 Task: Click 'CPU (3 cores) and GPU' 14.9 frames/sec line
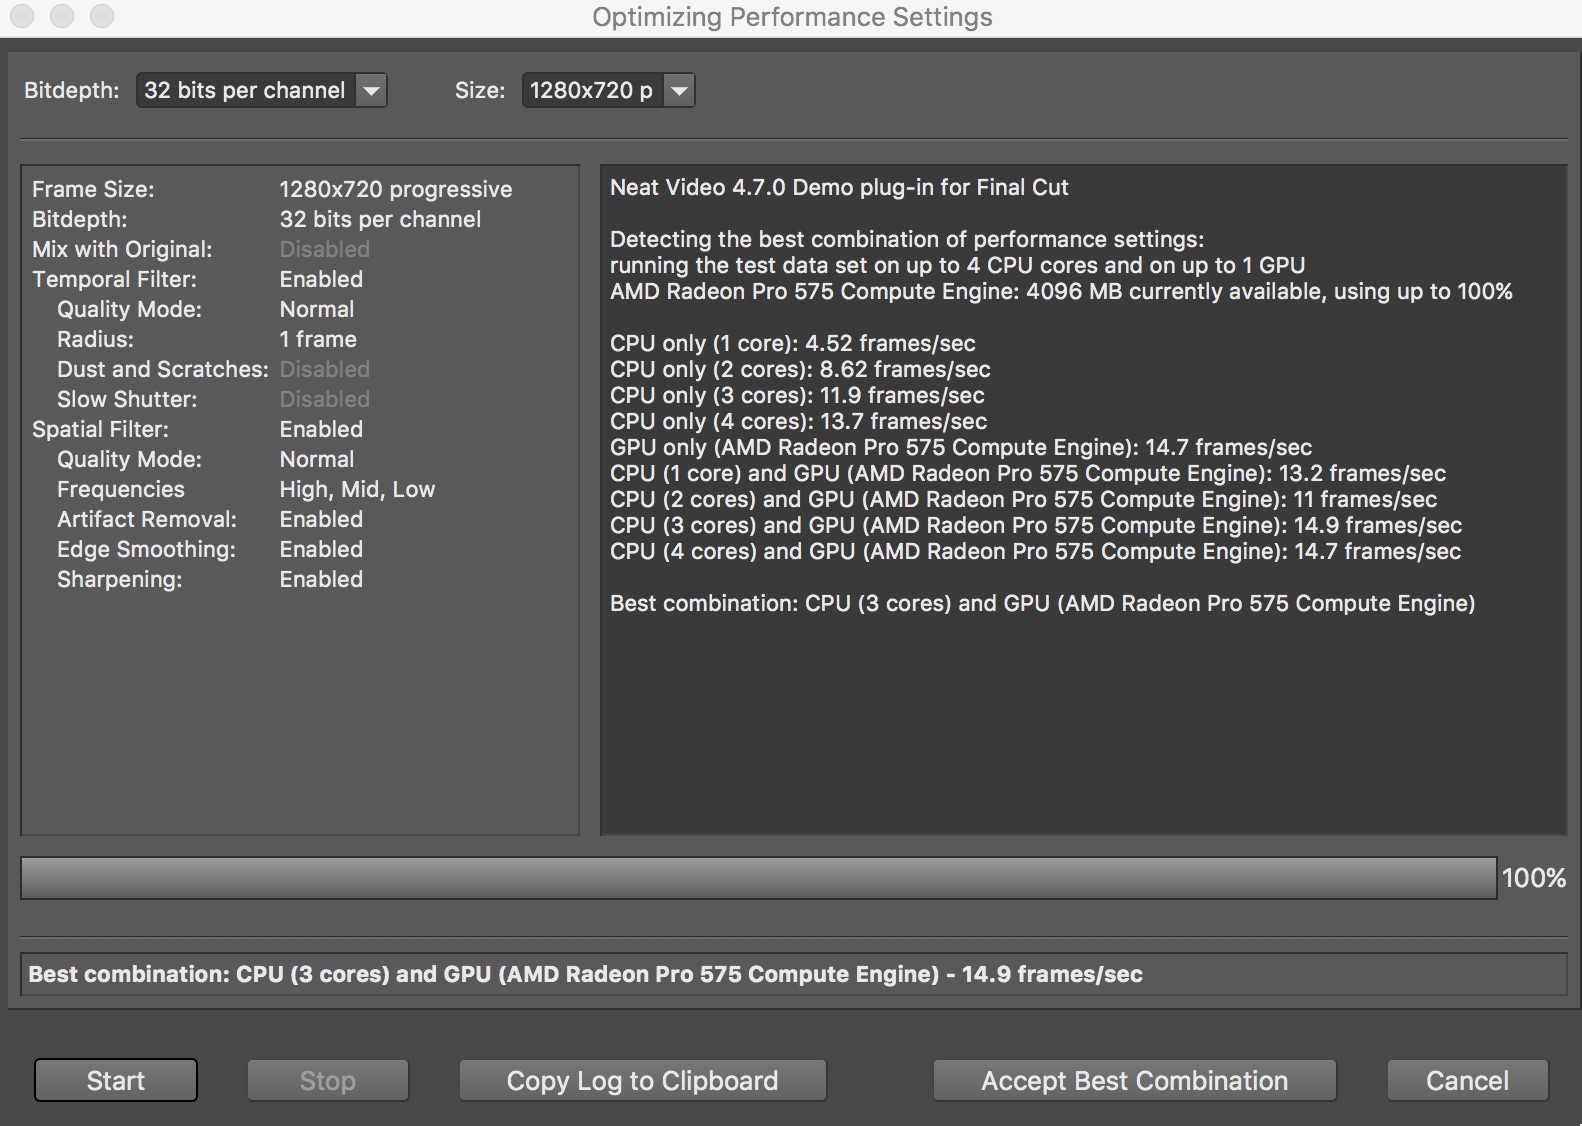(1036, 525)
